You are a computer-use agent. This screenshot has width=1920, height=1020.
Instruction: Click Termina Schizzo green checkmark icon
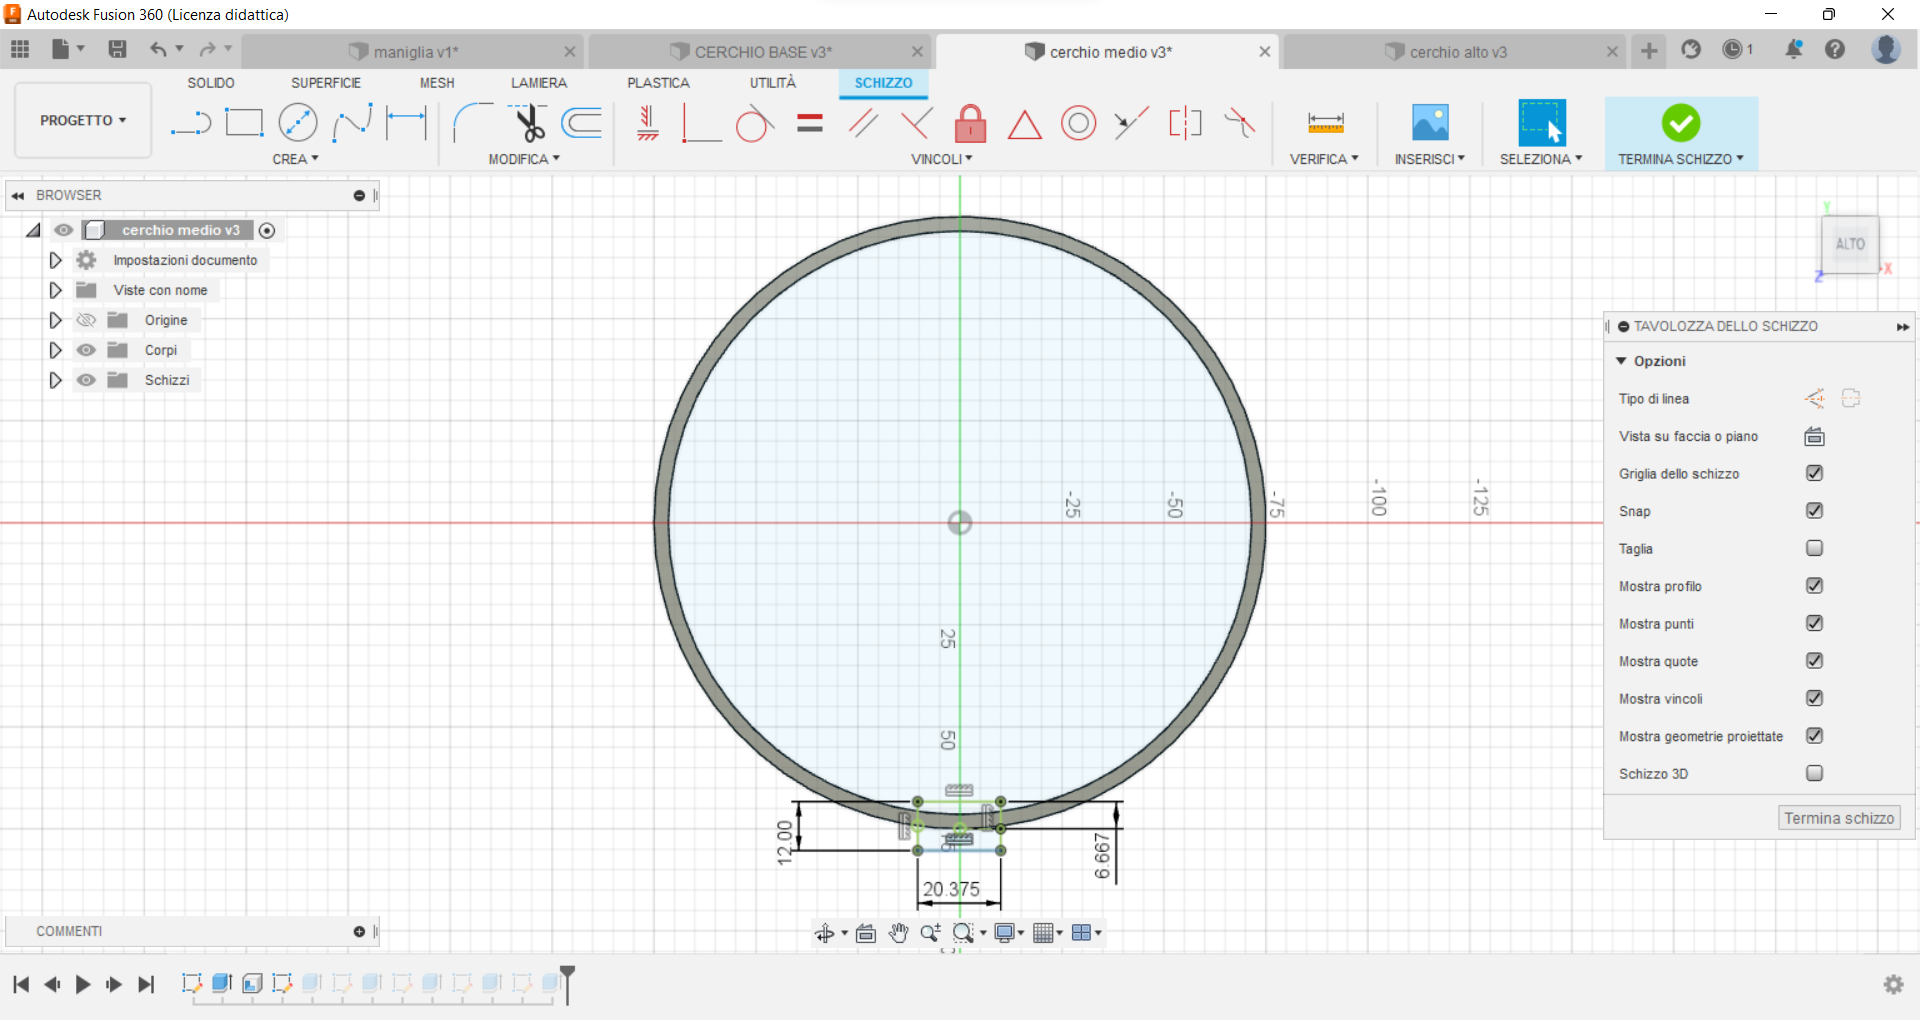point(1681,122)
